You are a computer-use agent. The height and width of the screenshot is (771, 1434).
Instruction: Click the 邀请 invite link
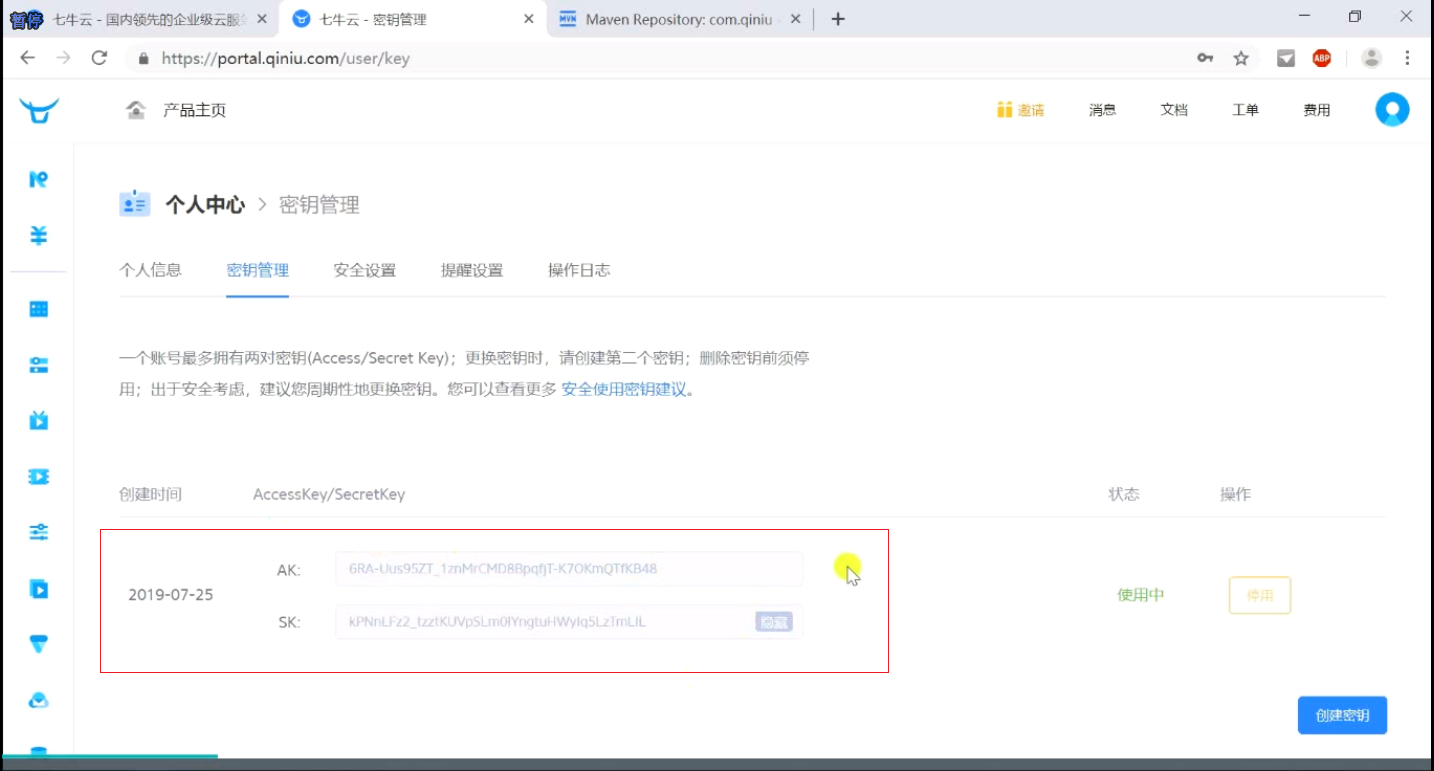point(1021,110)
